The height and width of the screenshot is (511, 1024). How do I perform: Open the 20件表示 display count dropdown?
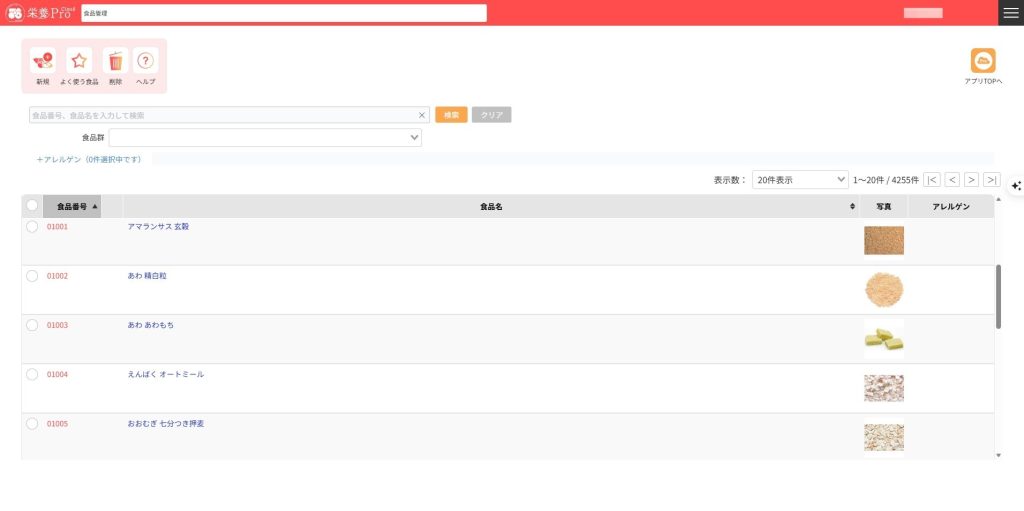[799, 180]
